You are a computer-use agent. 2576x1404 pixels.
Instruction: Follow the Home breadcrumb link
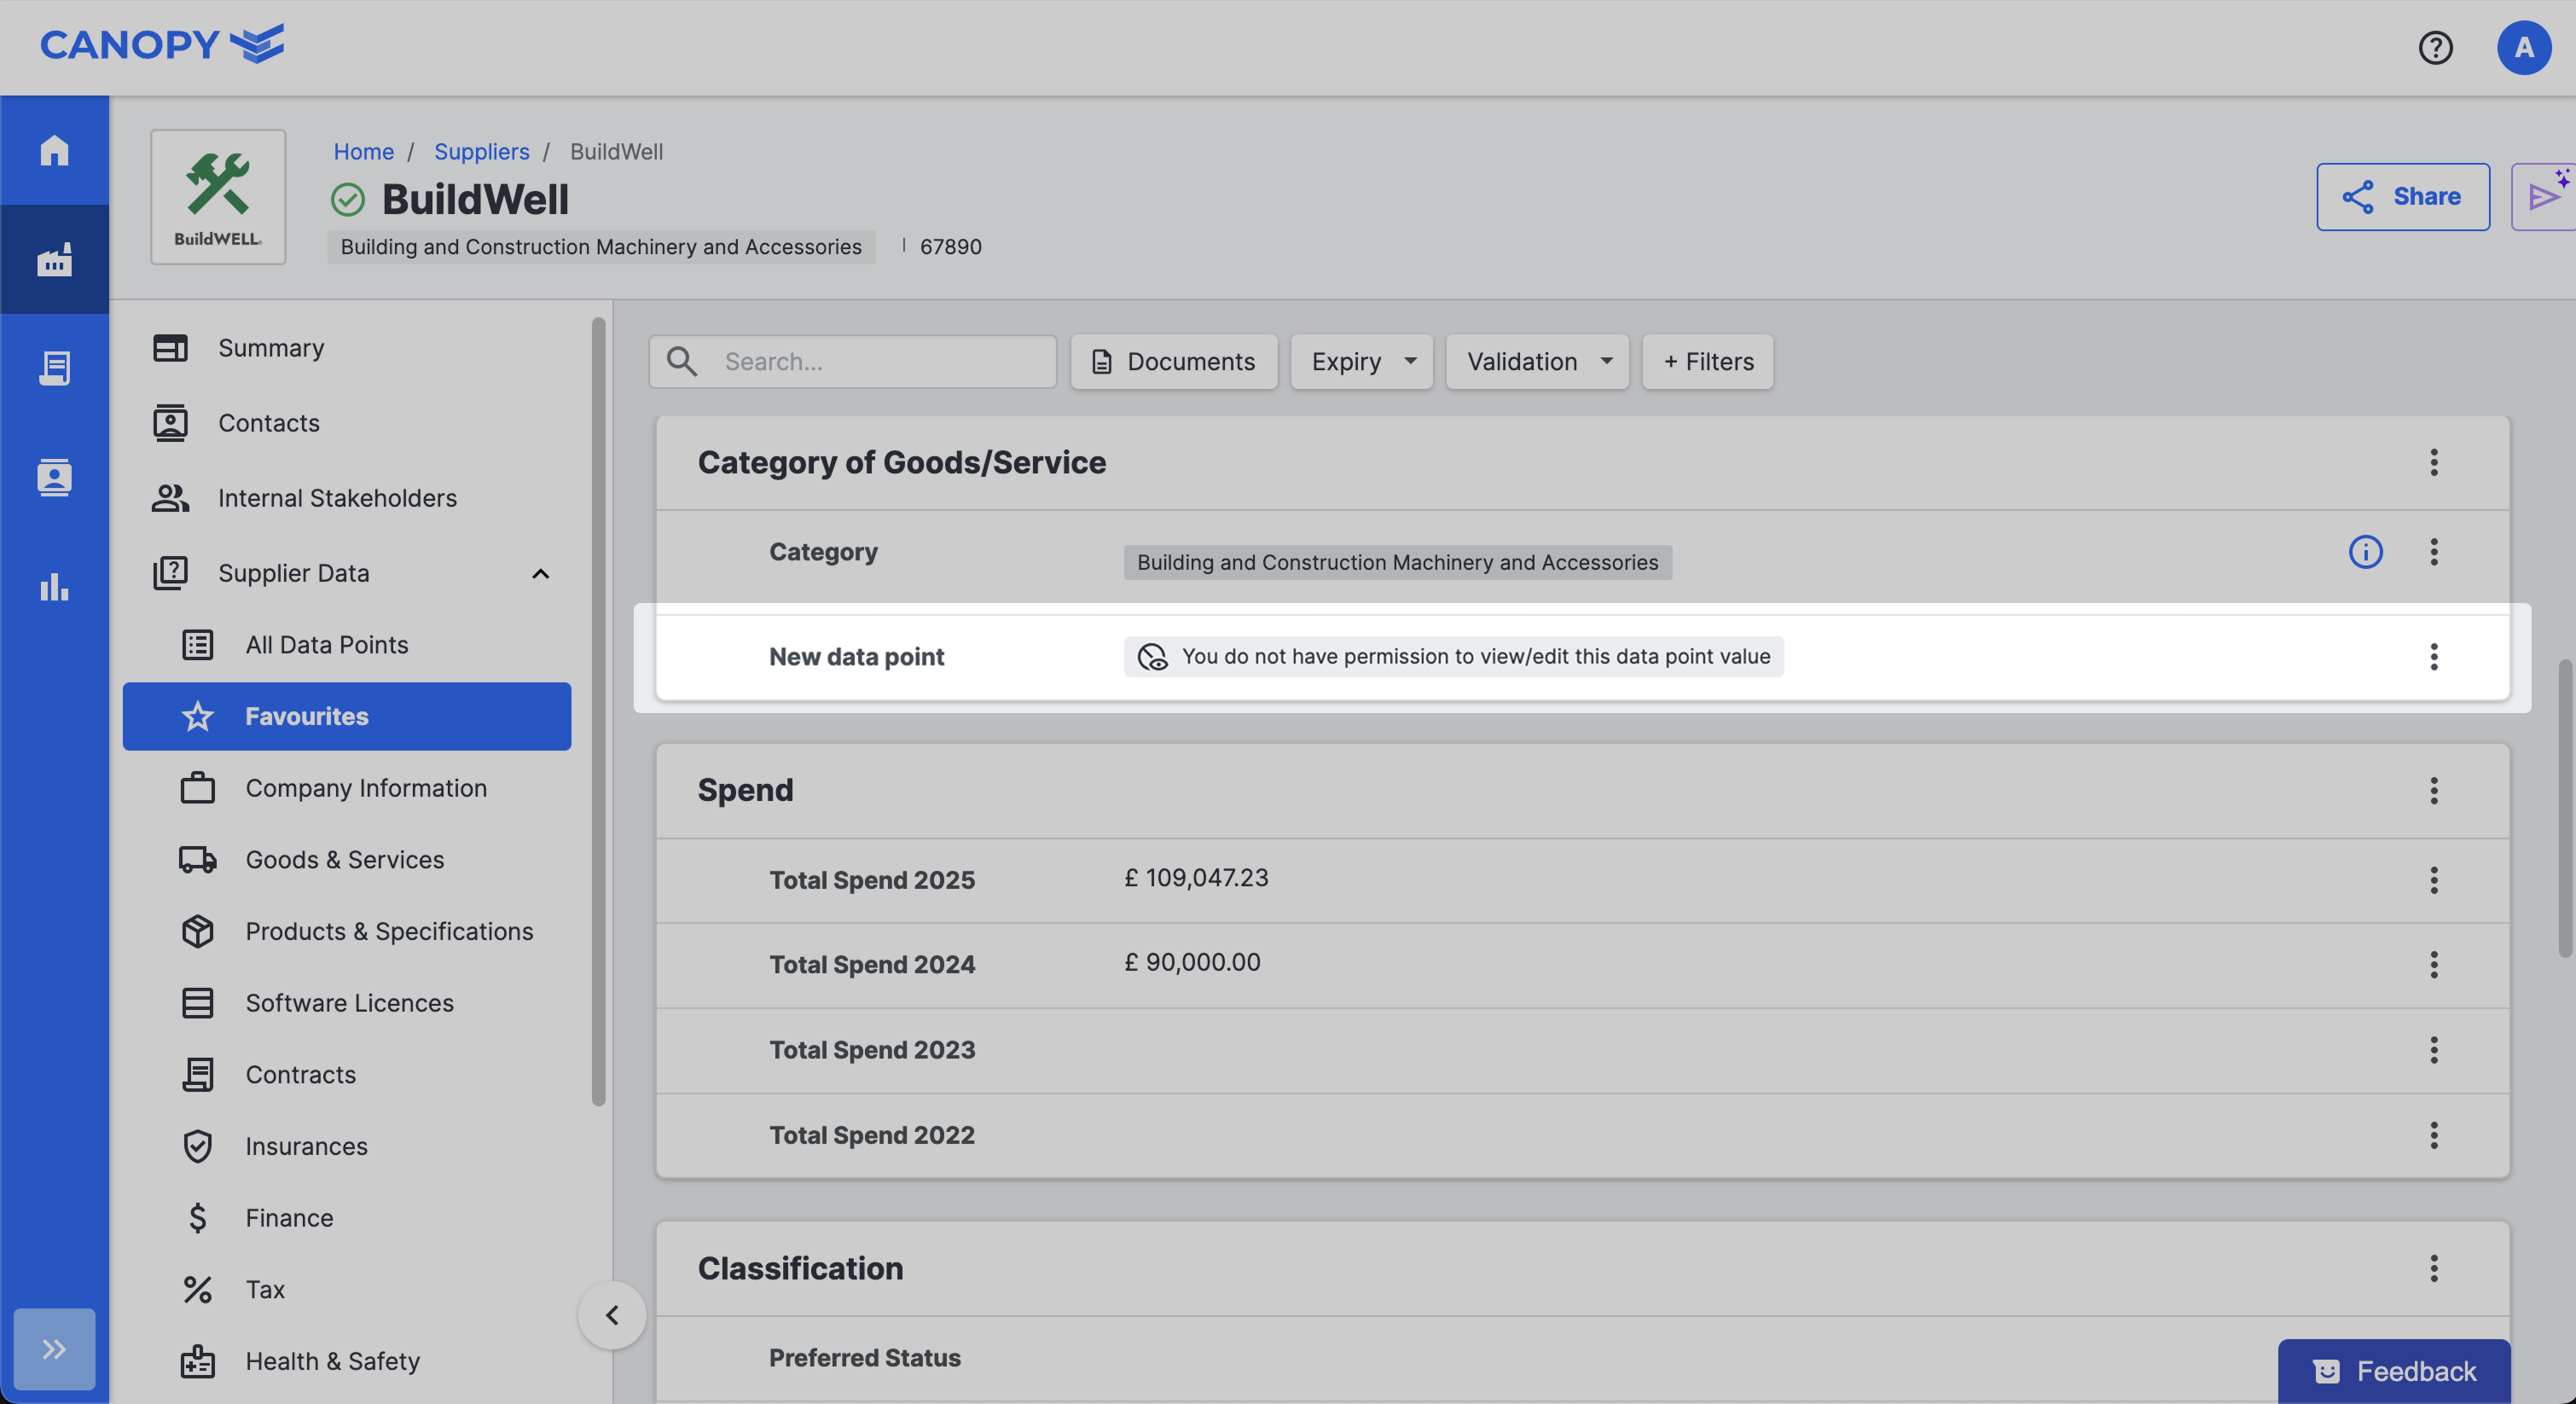point(363,151)
